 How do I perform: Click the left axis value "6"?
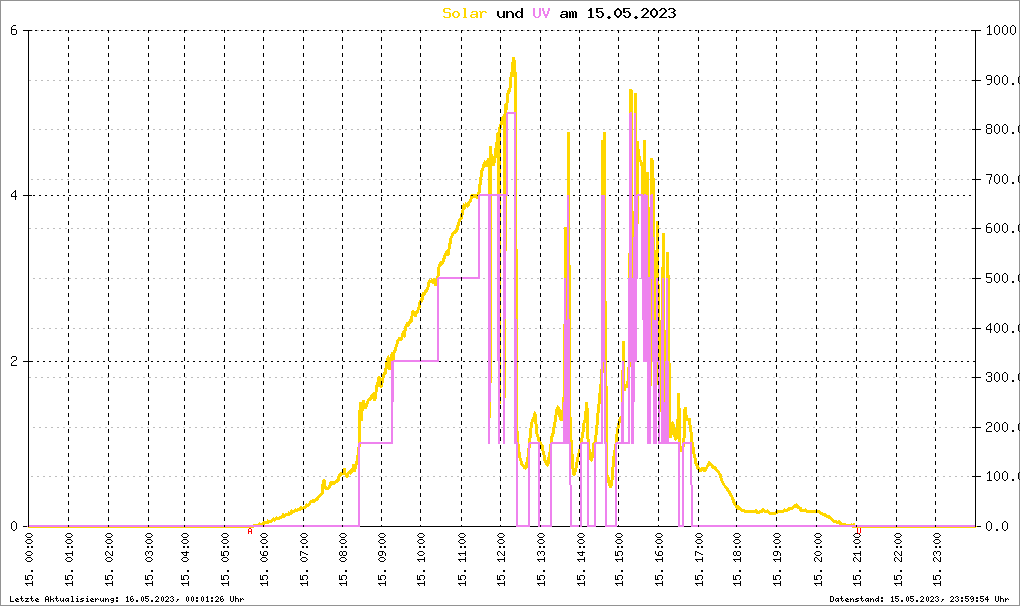pos(14,30)
